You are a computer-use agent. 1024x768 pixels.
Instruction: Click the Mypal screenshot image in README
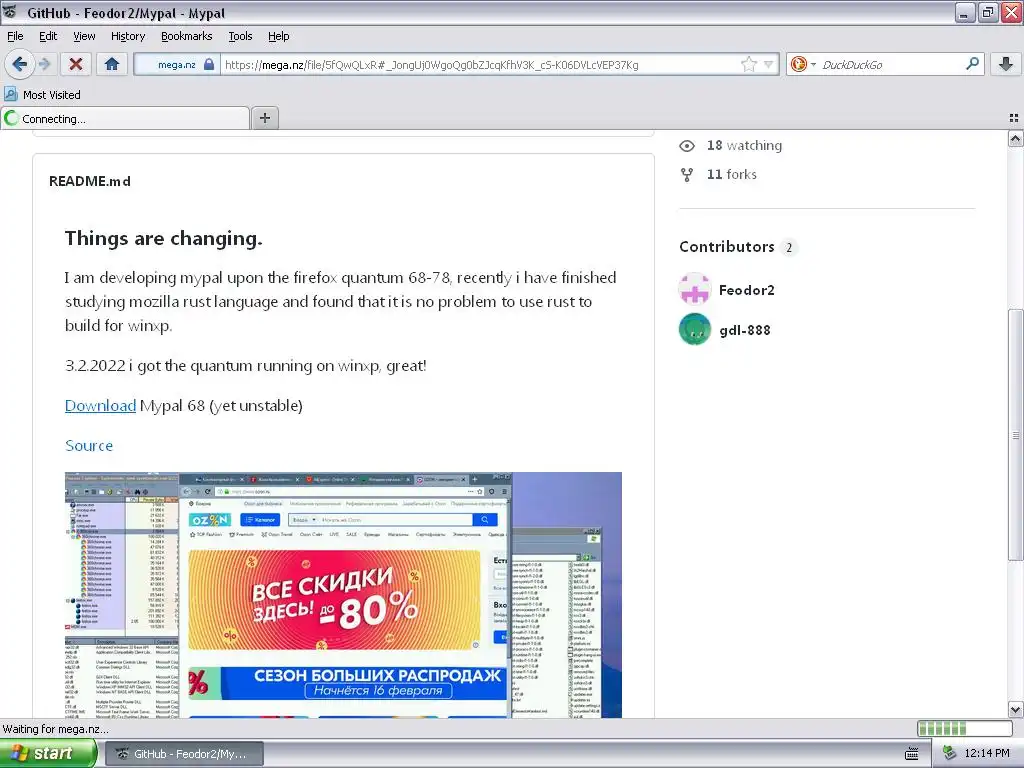(x=343, y=595)
